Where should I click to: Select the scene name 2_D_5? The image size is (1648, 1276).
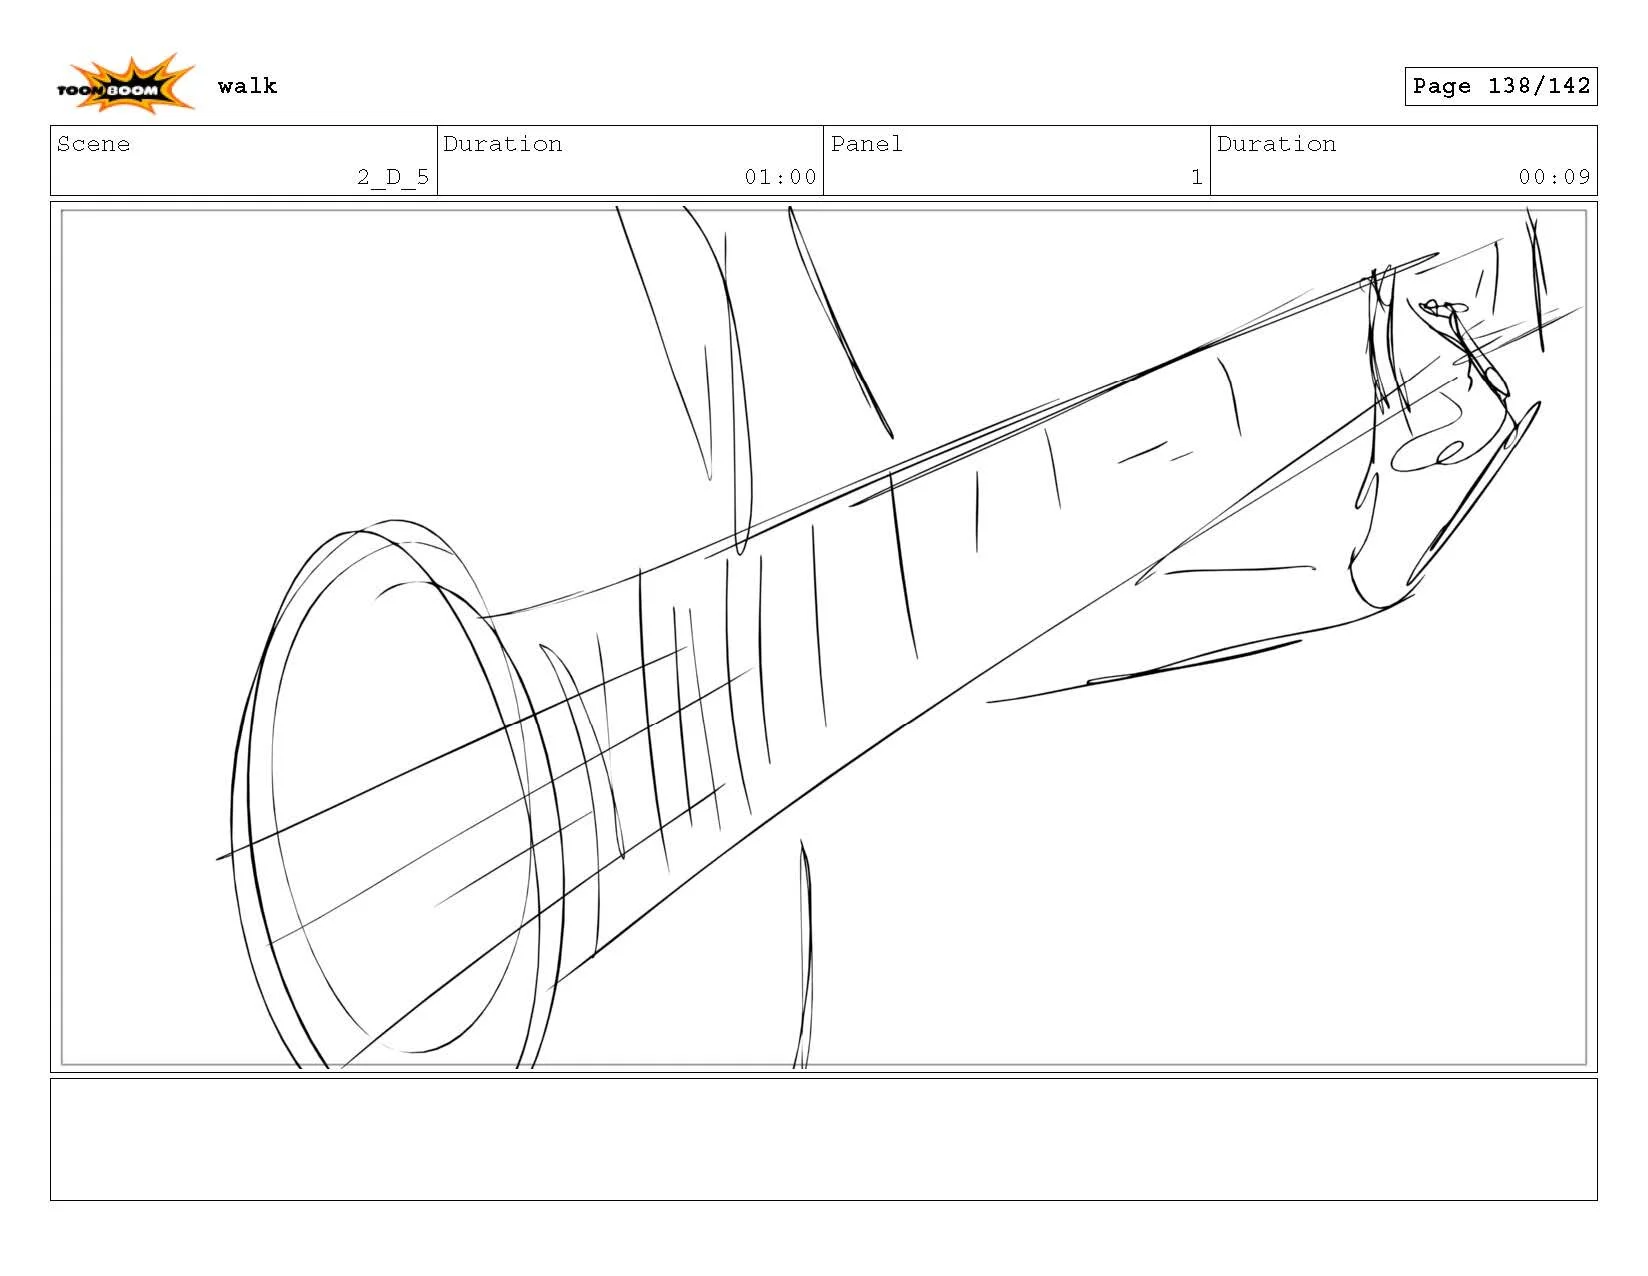click(393, 177)
